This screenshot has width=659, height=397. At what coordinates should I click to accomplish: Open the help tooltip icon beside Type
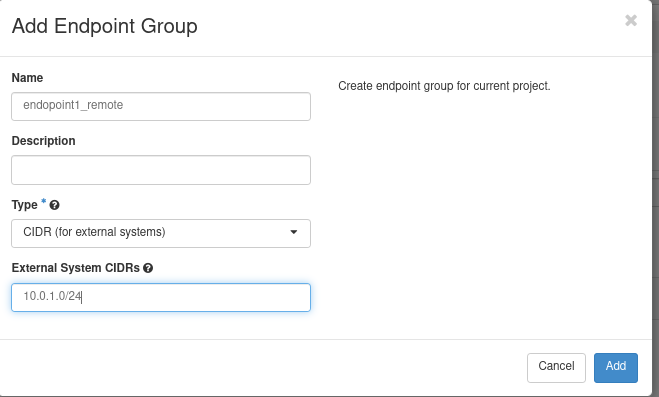pyautogui.click(x=54, y=205)
